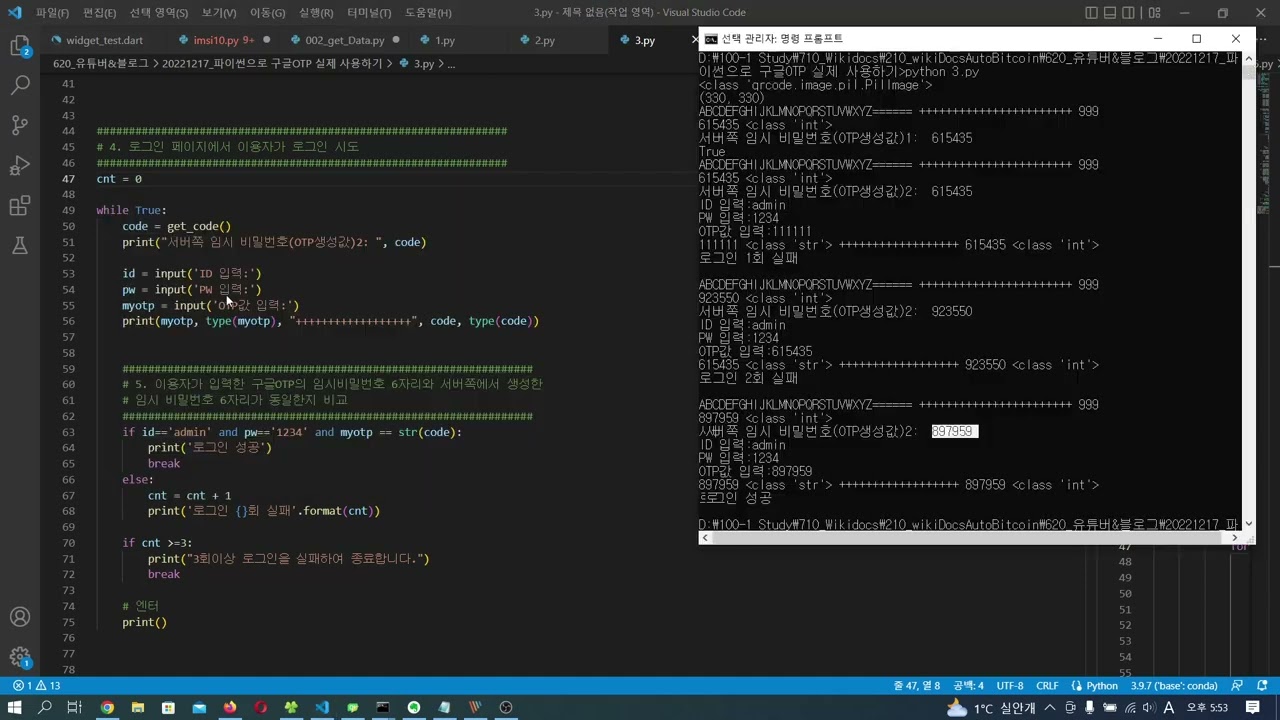This screenshot has height=720, width=1280.
Task: Show hidden tray icons chevron
Action: click(1051, 708)
